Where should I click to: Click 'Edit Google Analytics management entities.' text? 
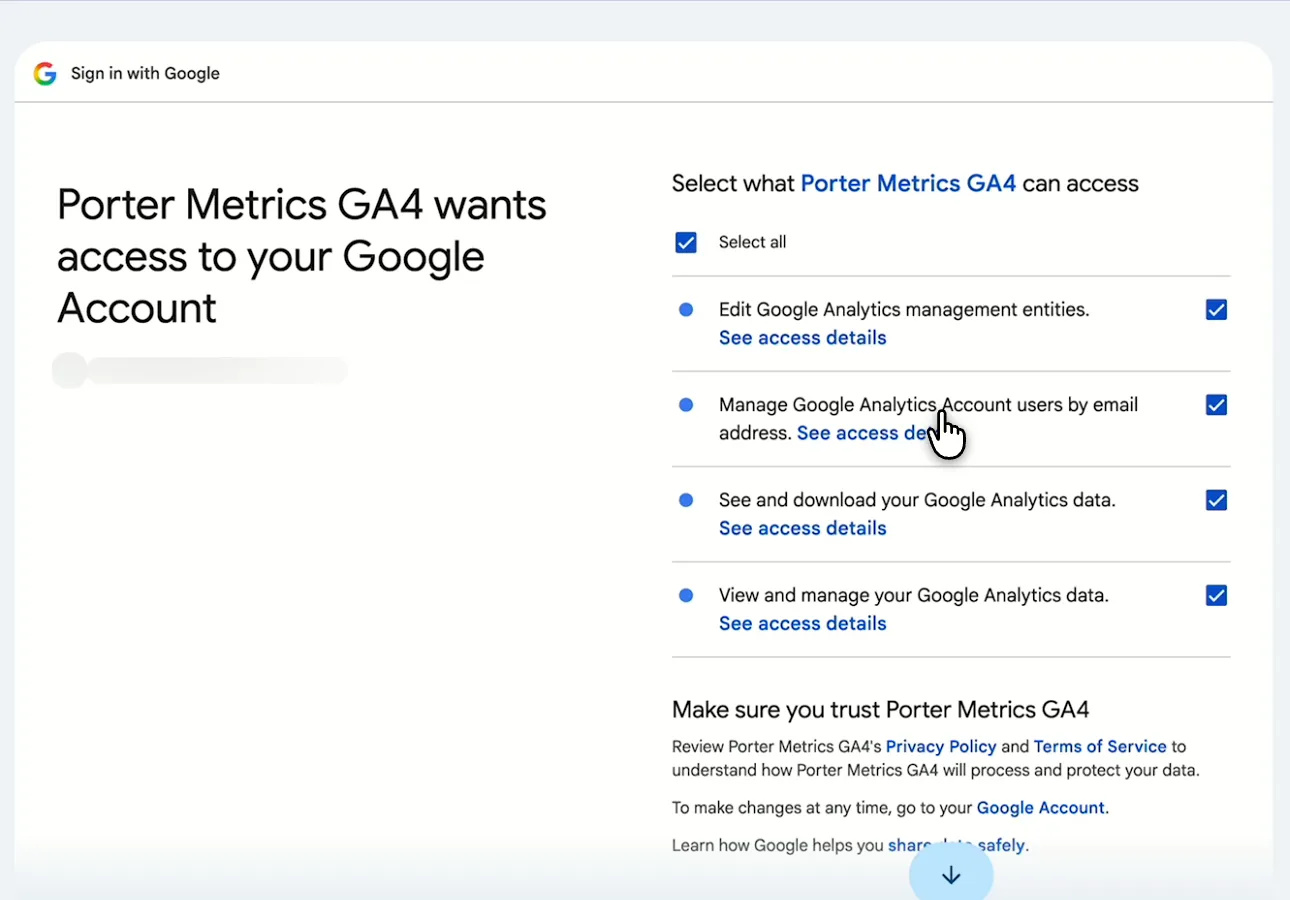tap(904, 310)
